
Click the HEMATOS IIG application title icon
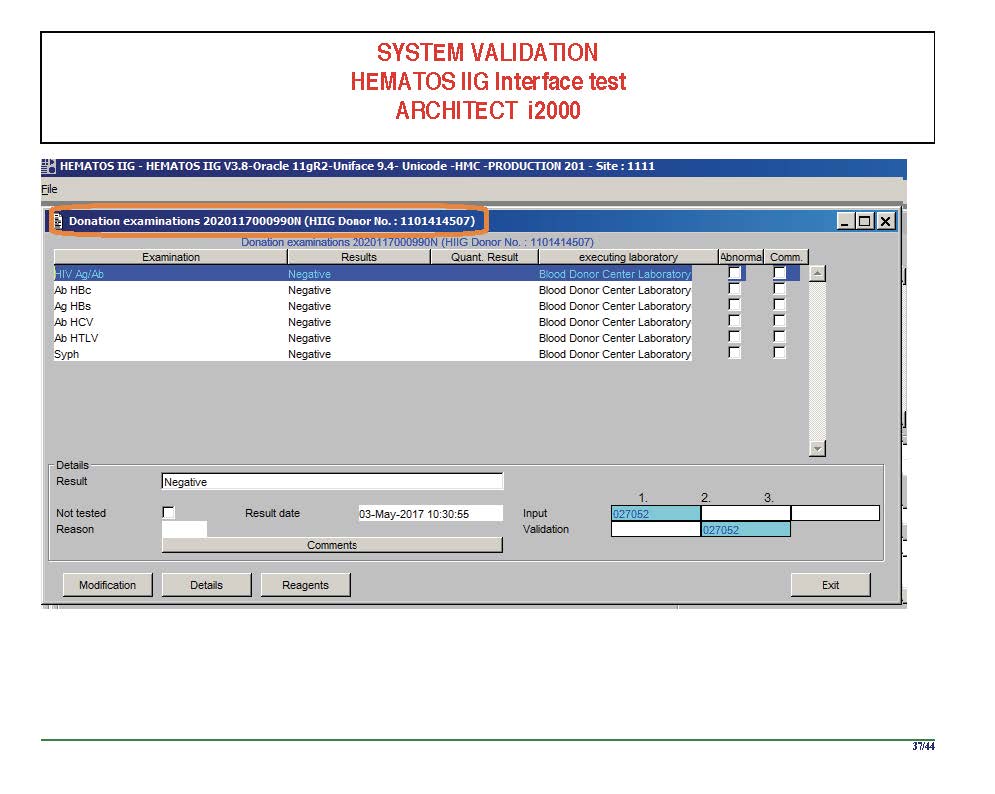pos(48,167)
